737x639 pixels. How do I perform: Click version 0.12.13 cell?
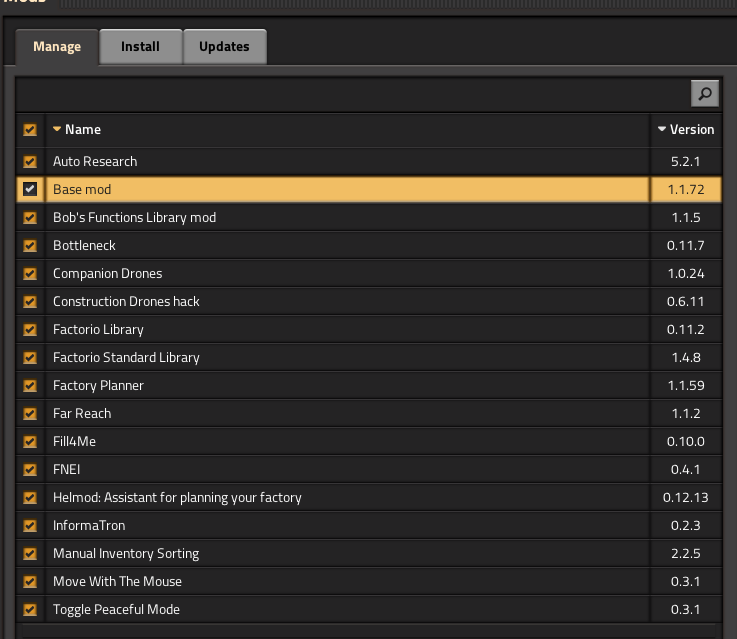click(x=686, y=497)
